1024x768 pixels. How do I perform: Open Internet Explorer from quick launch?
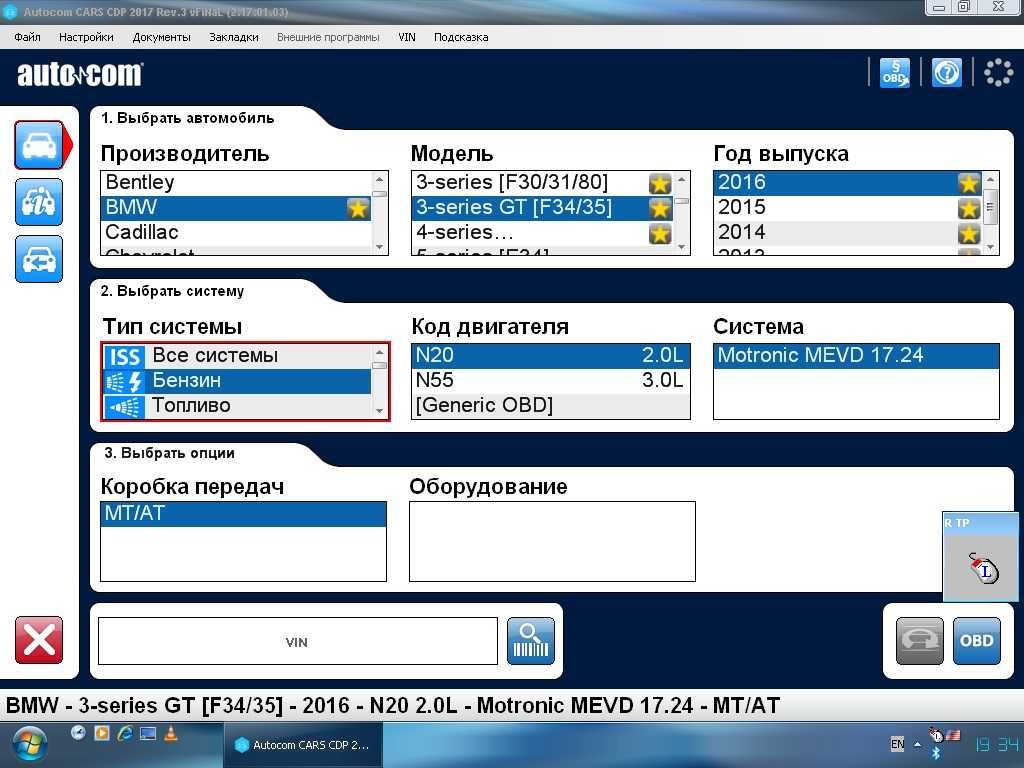(125, 733)
